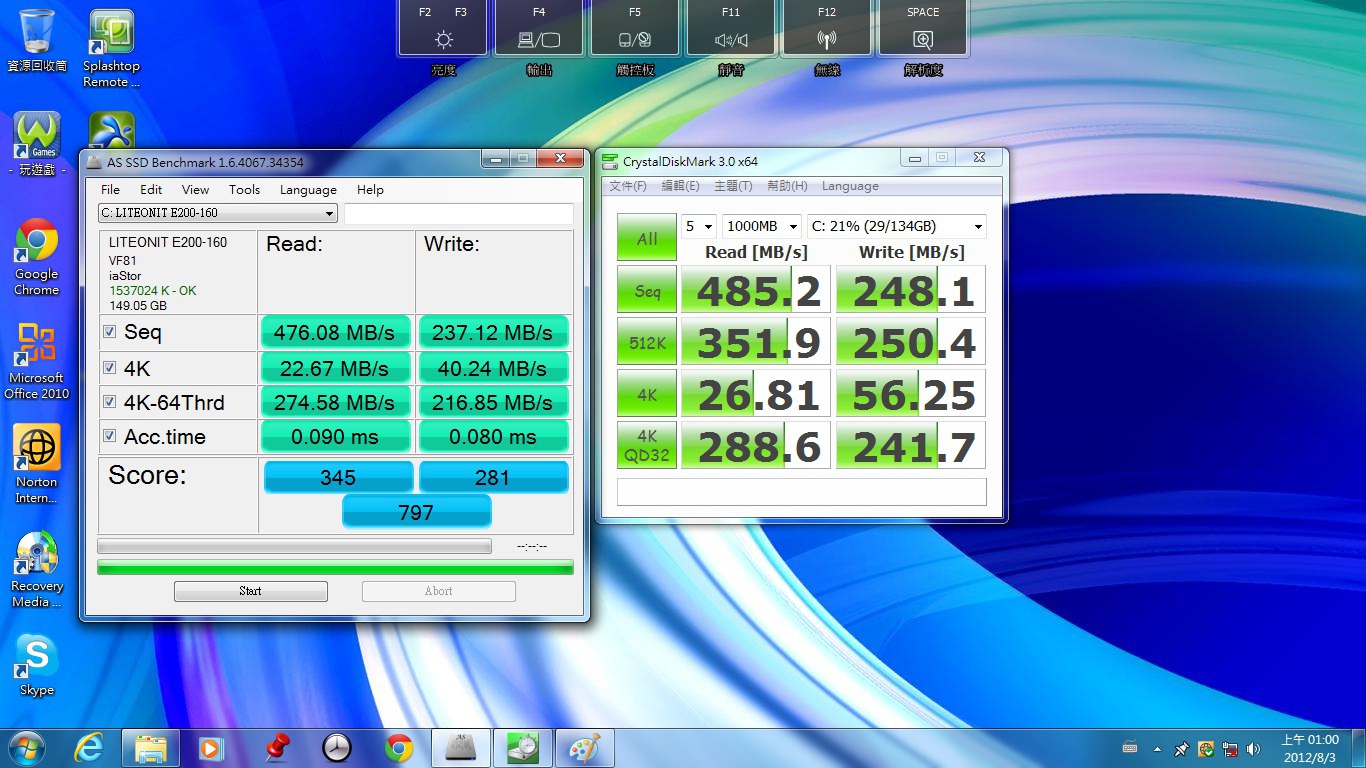Open the C: 21% drive selection dropdown
1366x768 pixels.
(x=896, y=227)
